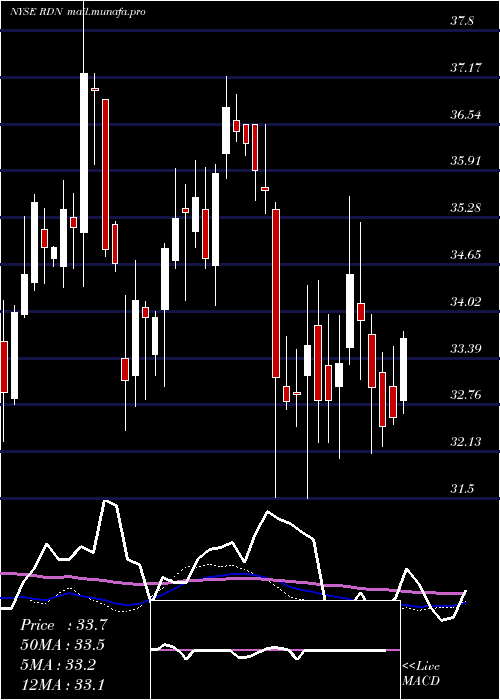Click the 5MA : 33.2 readout

[60, 665]
